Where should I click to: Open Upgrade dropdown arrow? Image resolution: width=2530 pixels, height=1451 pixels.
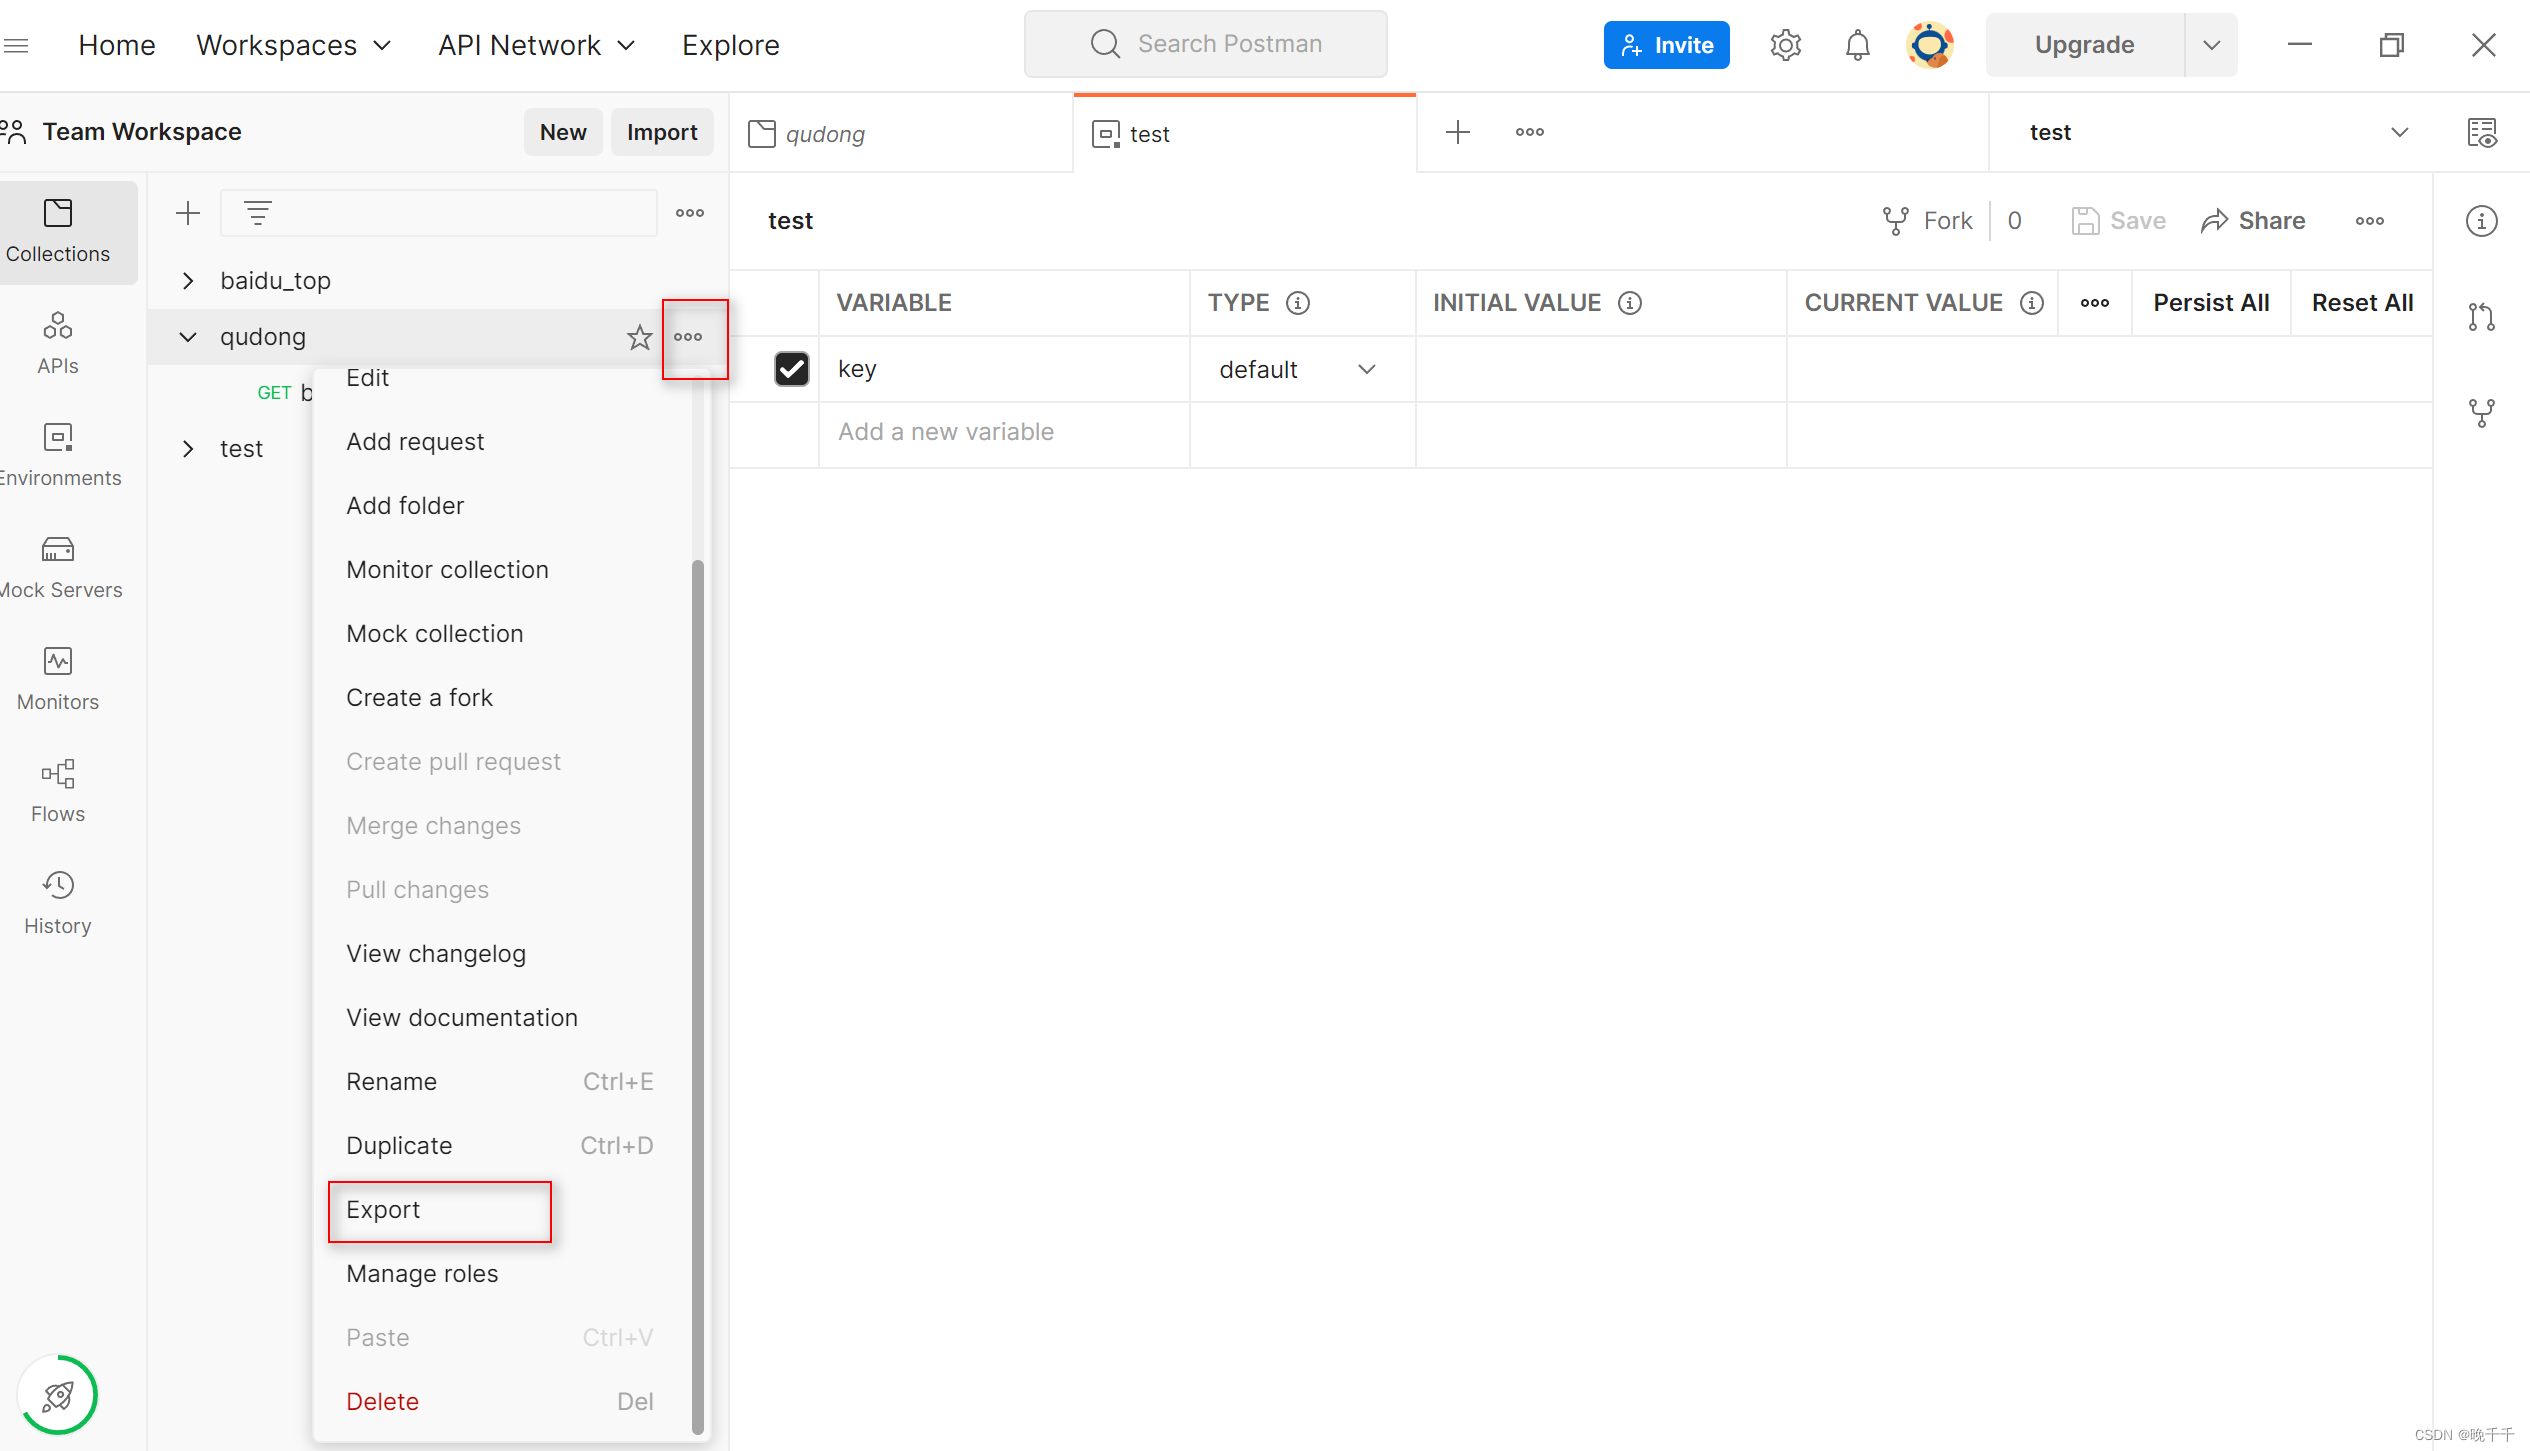pos(2212,45)
